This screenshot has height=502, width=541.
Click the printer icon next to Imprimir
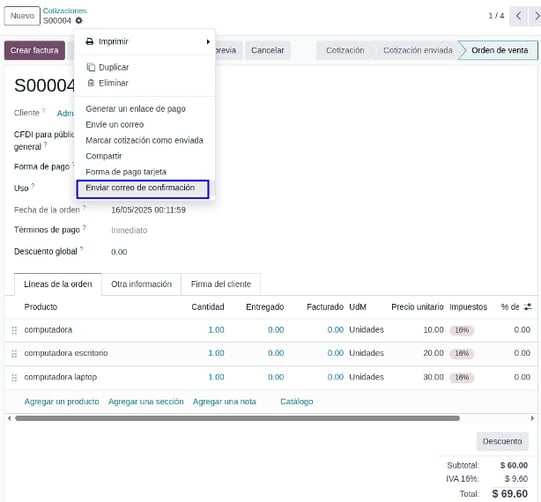89,42
